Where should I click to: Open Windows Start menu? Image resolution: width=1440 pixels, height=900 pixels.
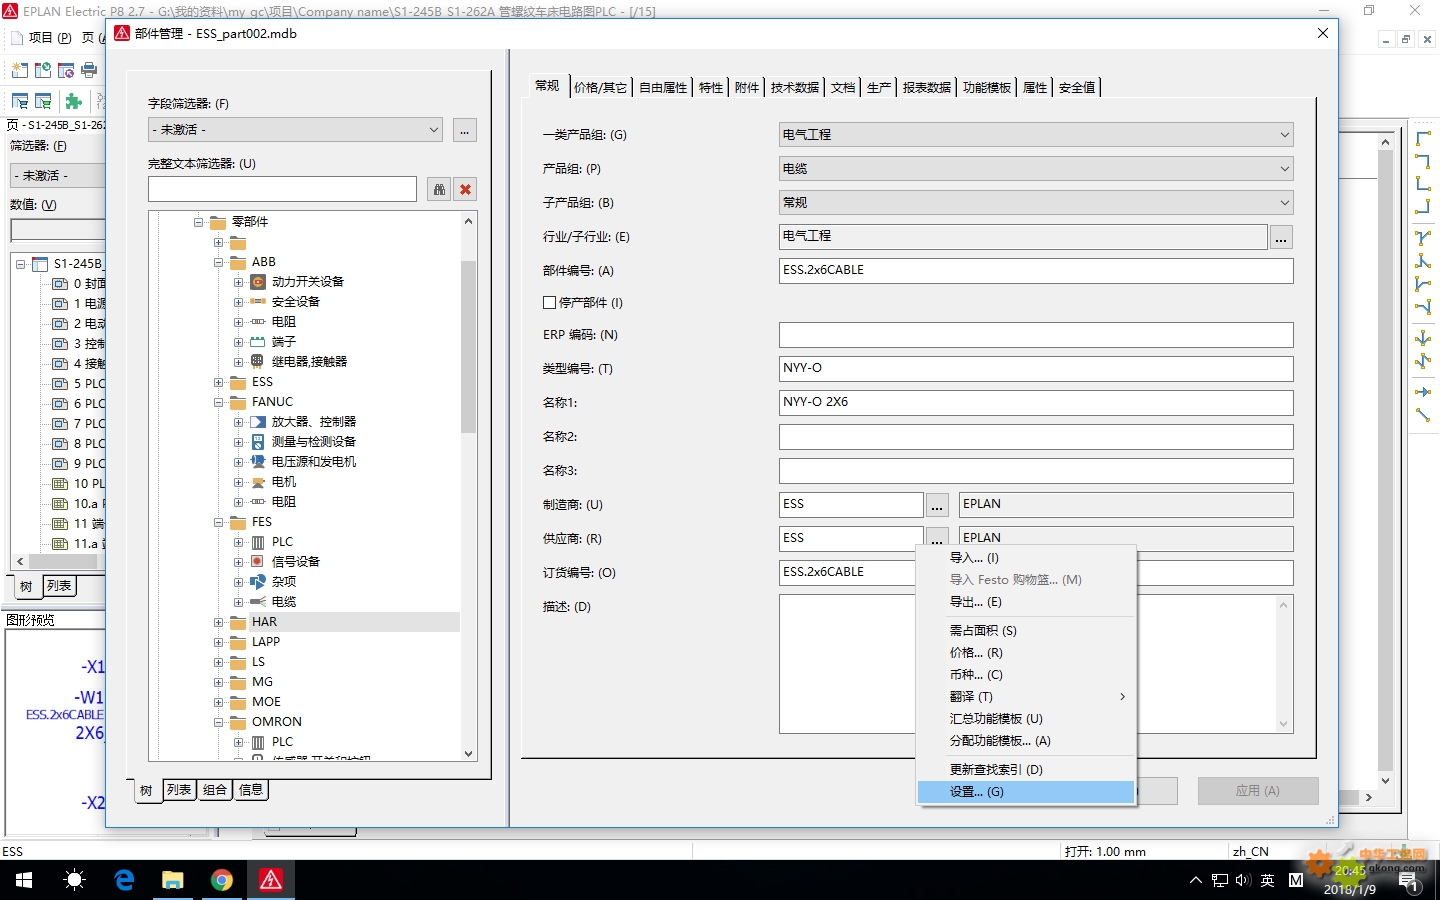click(24, 880)
